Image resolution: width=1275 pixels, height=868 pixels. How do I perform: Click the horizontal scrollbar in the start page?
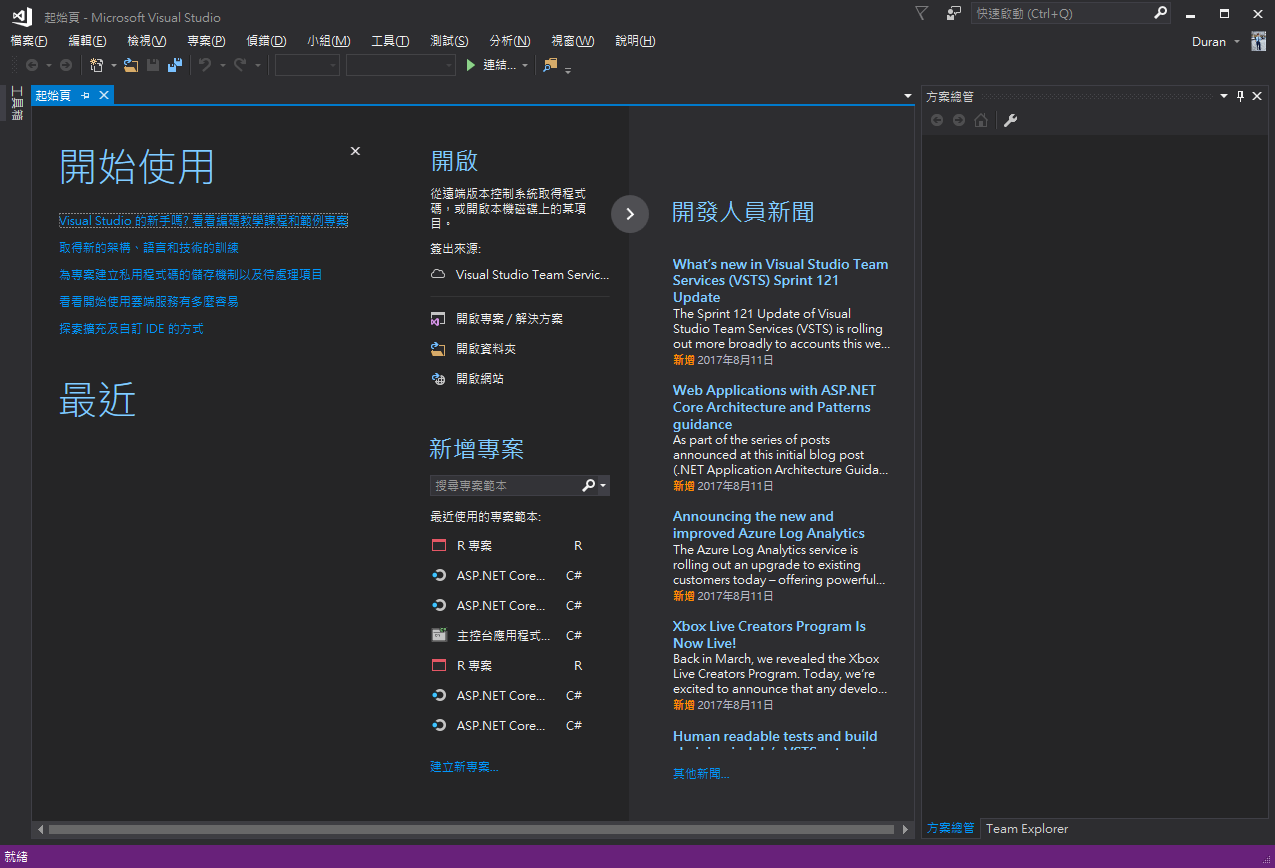(471, 830)
